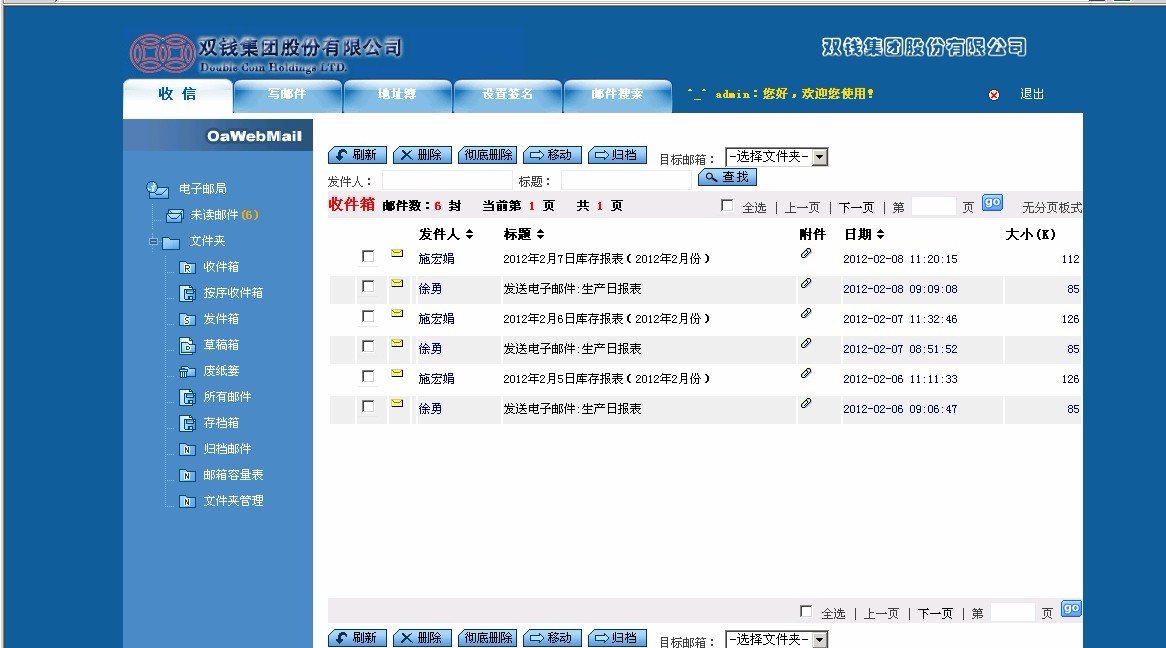1166x648 pixels.
Task: Open the 设置签名 tab
Action: pos(508,95)
